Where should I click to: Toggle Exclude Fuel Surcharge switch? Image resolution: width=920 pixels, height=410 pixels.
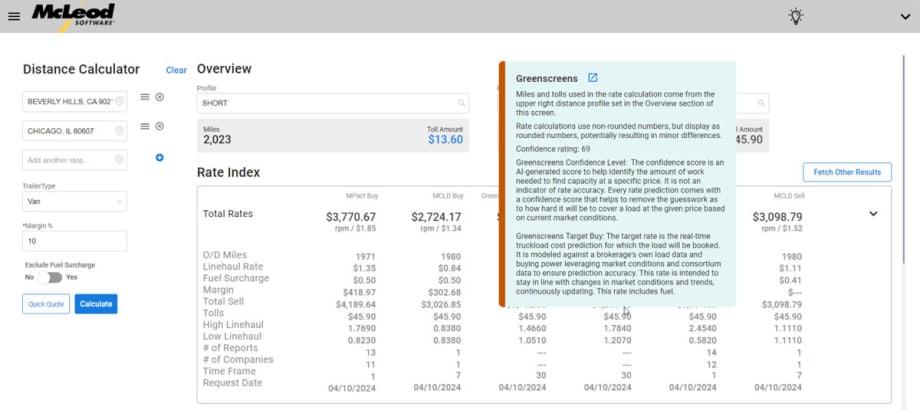pyautogui.click(x=50, y=277)
